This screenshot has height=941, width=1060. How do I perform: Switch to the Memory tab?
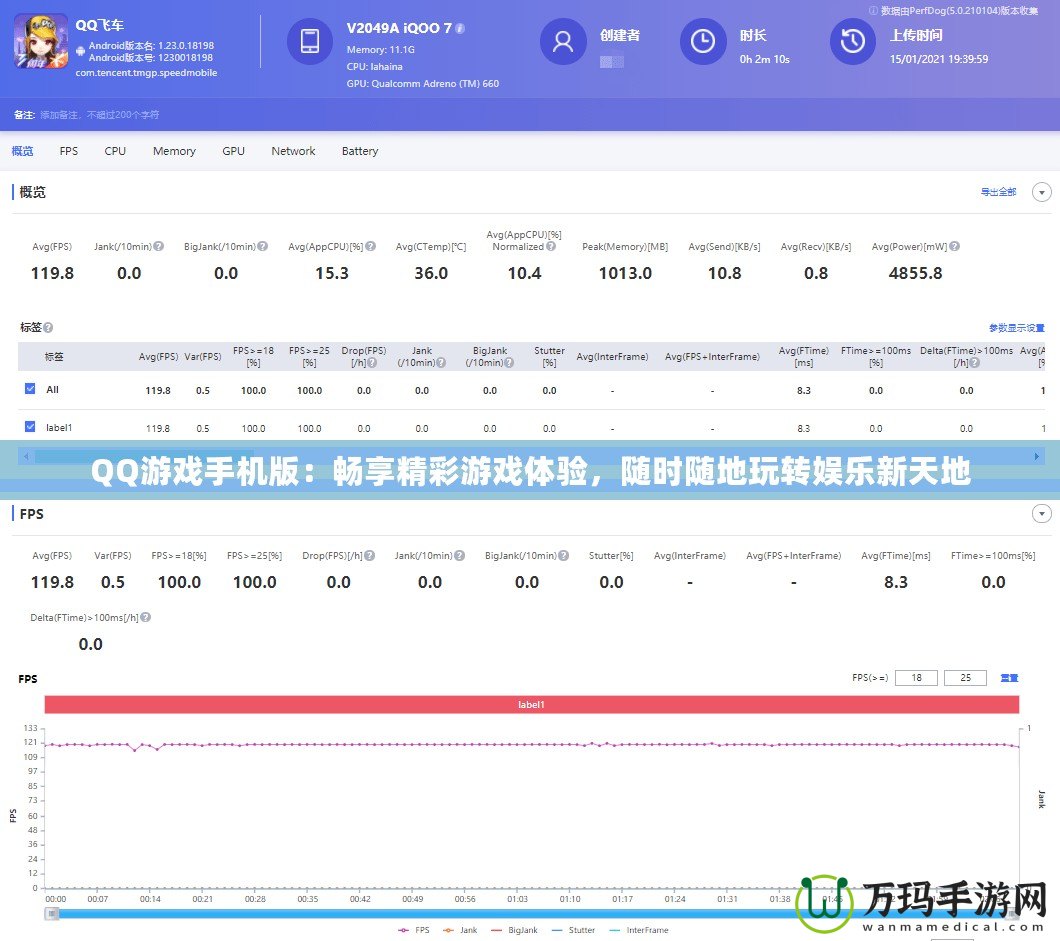coord(174,151)
